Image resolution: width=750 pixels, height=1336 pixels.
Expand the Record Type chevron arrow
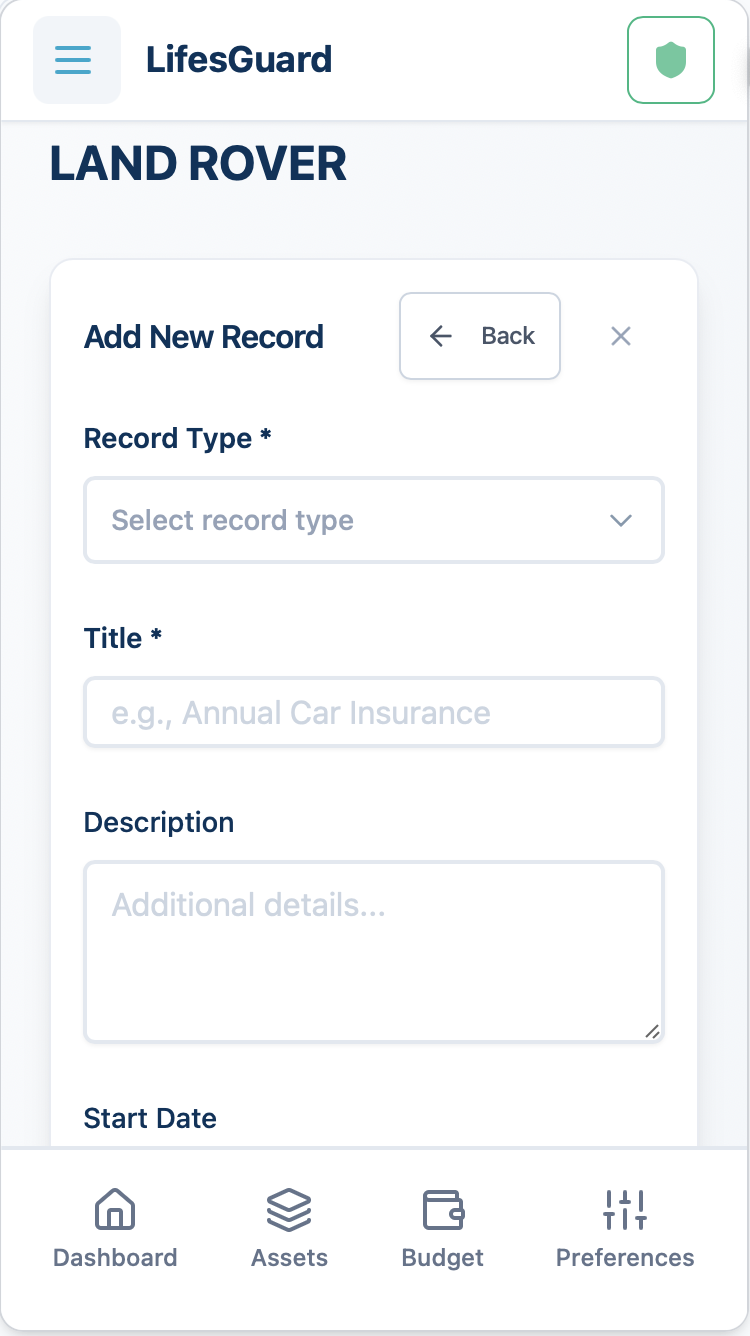point(621,520)
